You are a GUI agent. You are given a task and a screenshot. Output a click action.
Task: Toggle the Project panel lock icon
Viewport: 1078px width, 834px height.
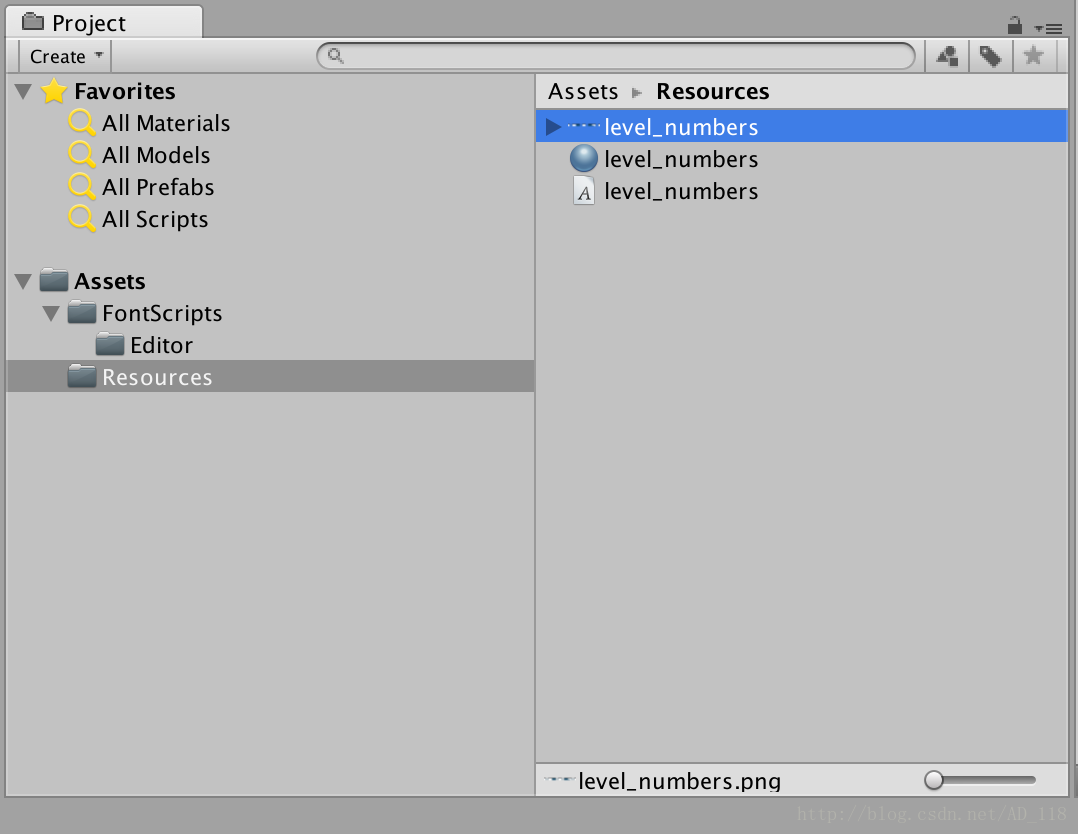coord(1015,26)
